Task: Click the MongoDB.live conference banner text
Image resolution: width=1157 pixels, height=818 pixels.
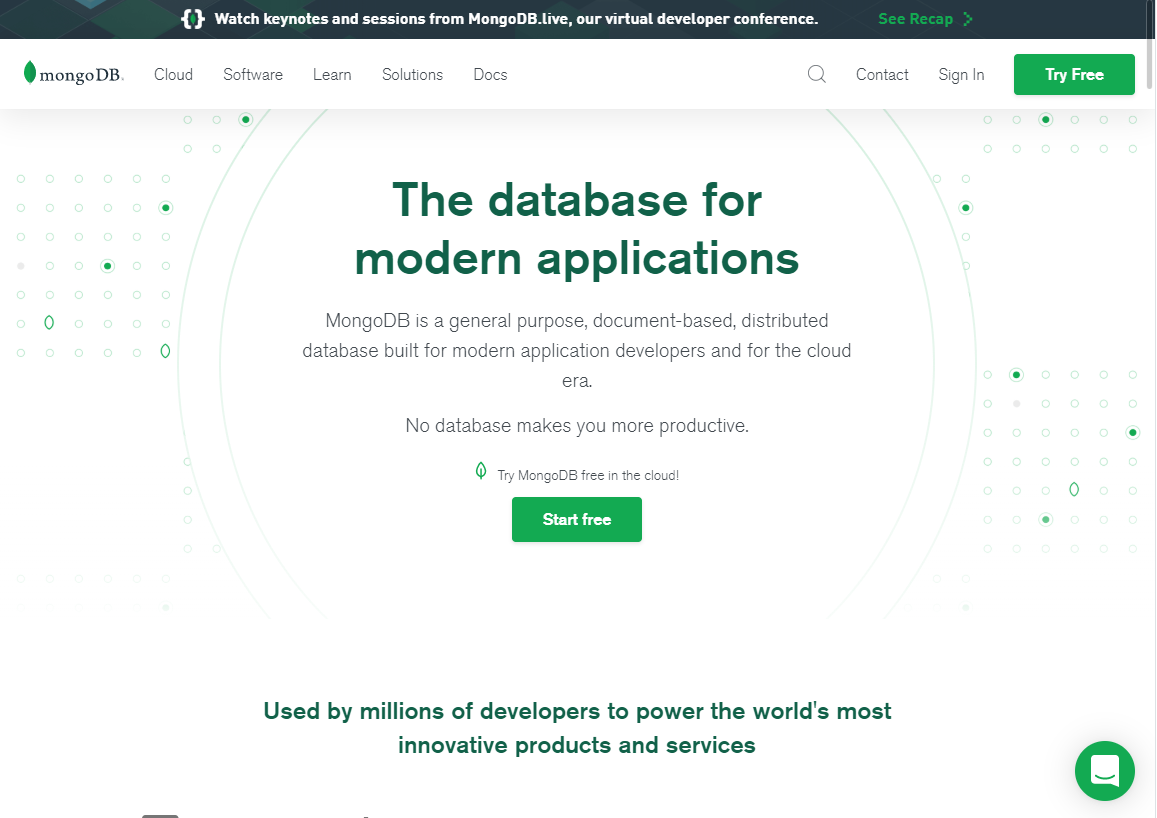Action: [517, 19]
